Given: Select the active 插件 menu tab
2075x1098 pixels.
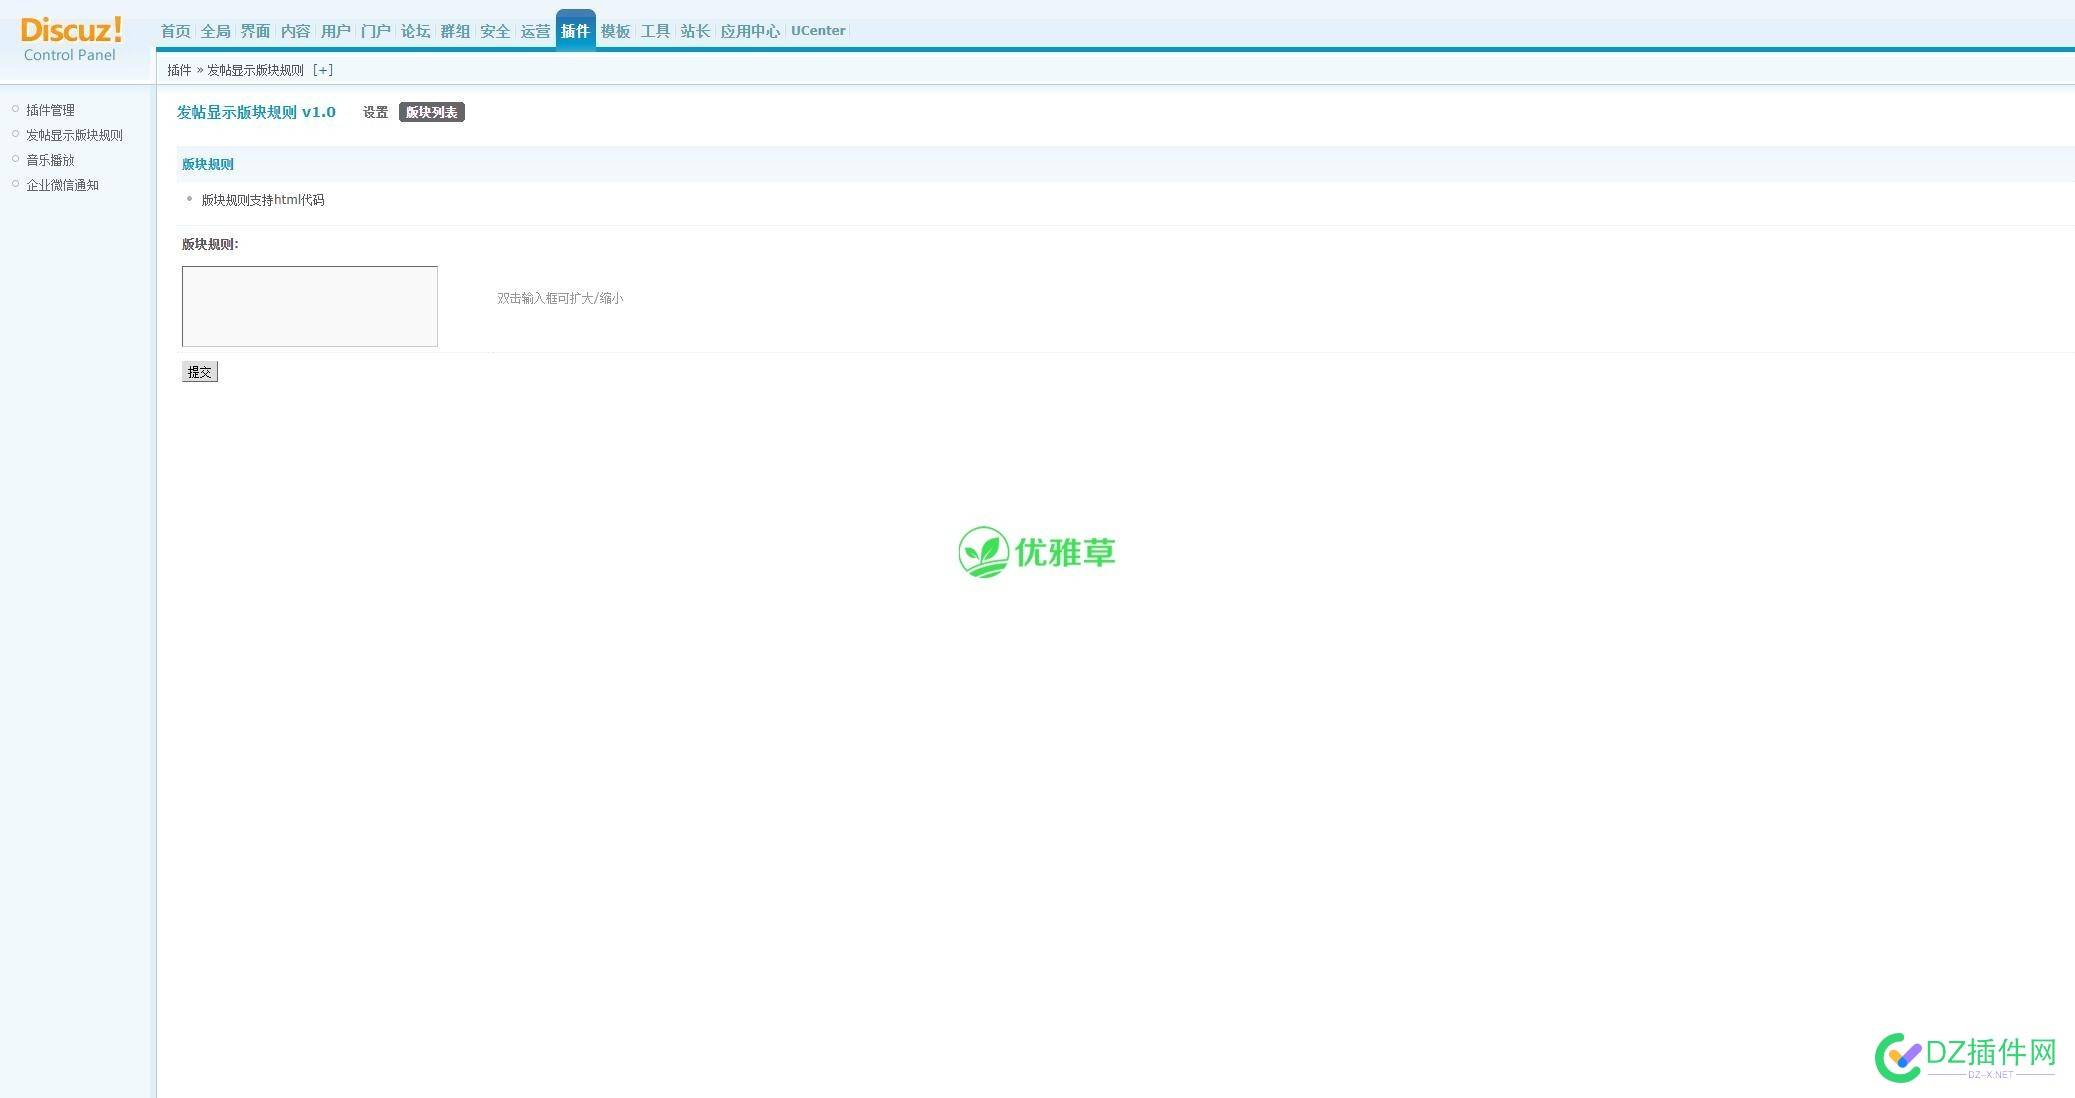Looking at the screenshot, I should coord(575,30).
